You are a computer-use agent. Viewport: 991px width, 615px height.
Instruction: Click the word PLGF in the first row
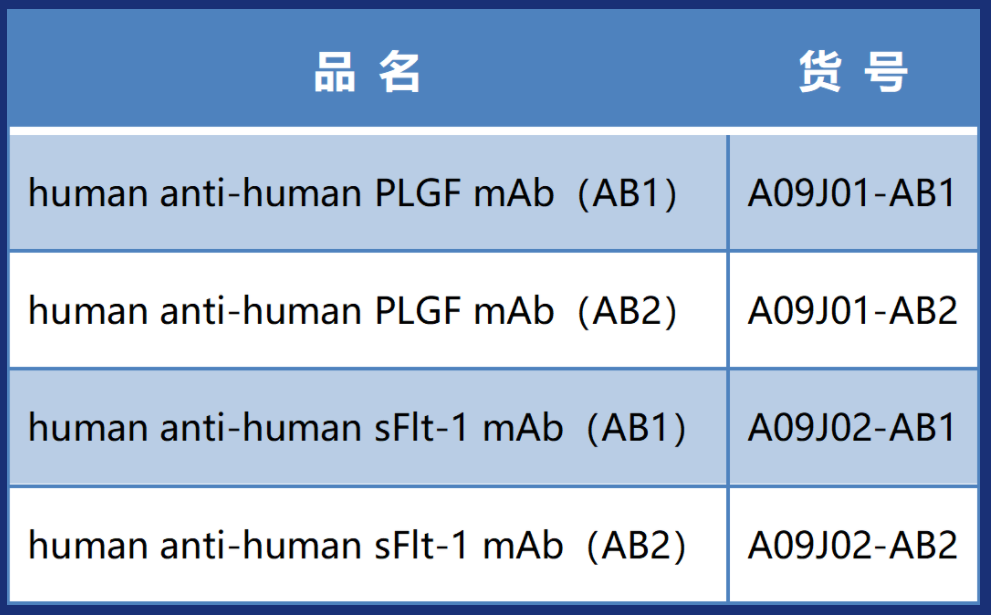tap(419, 193)
